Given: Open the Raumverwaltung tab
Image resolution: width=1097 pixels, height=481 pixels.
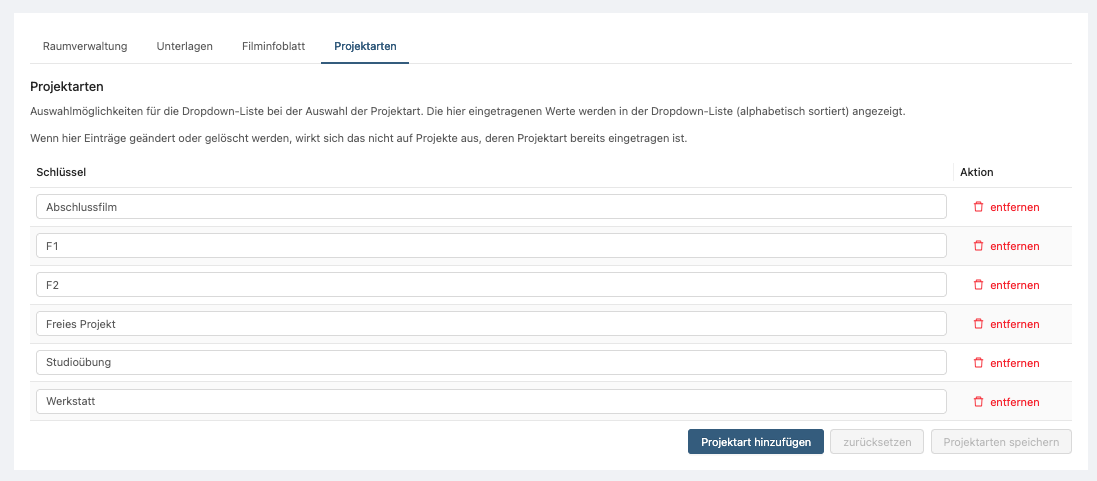Looking at the screenshot, I should point(84,46).
